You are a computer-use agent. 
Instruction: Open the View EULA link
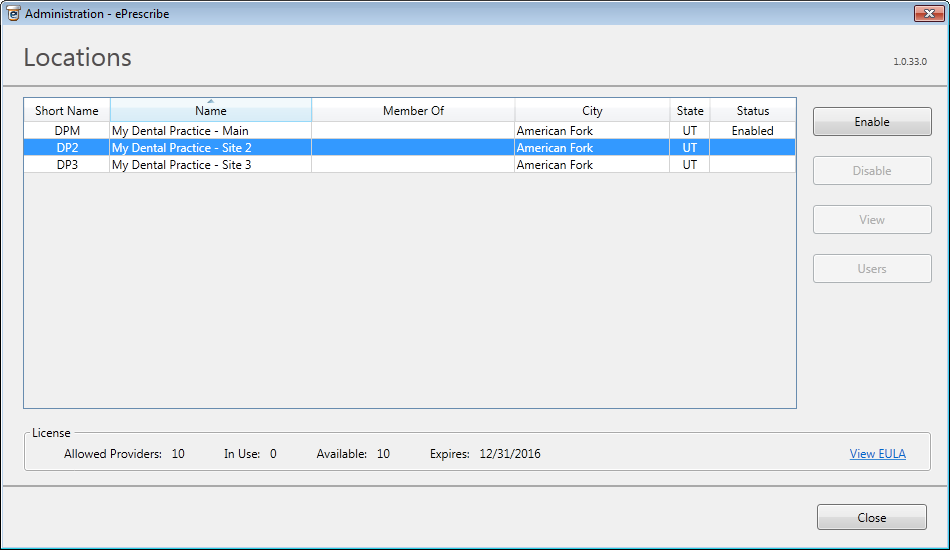tap(877, 454)
